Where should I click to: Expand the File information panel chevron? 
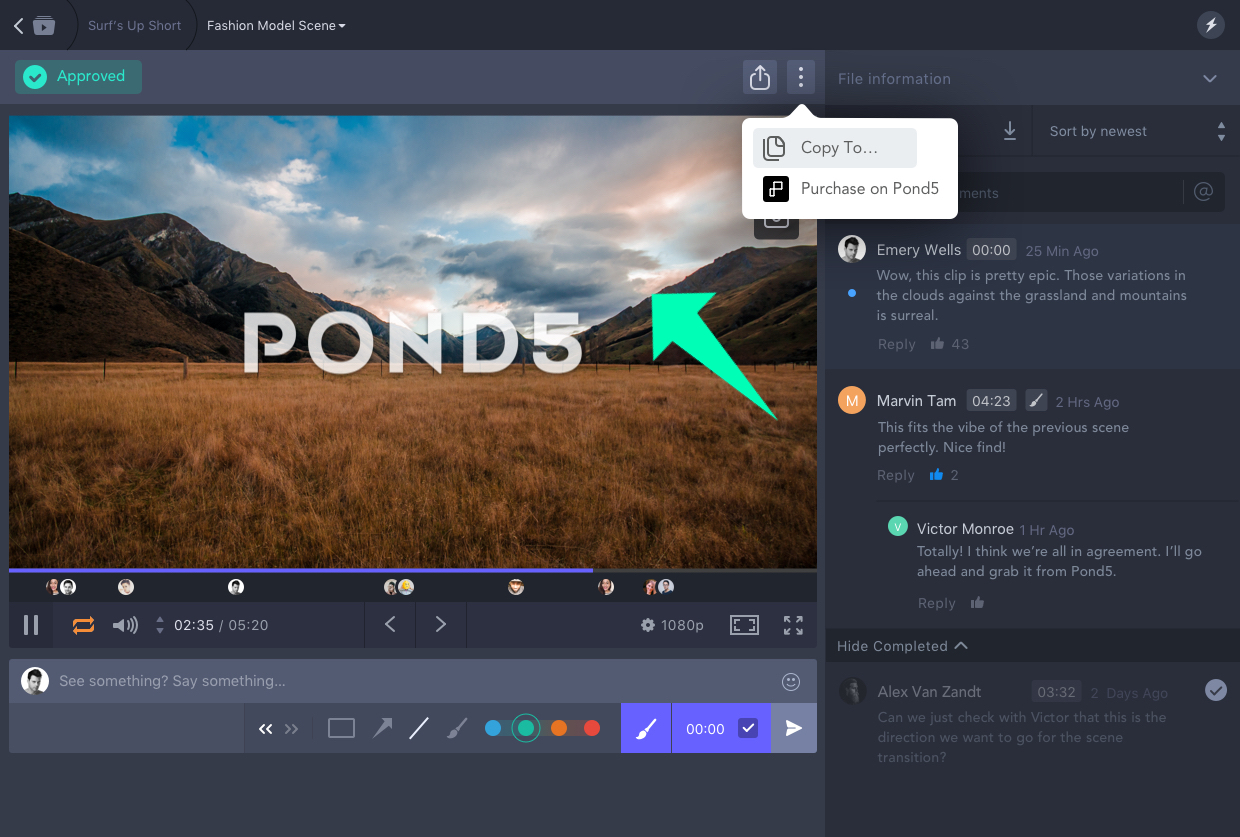coord(1210,79)
